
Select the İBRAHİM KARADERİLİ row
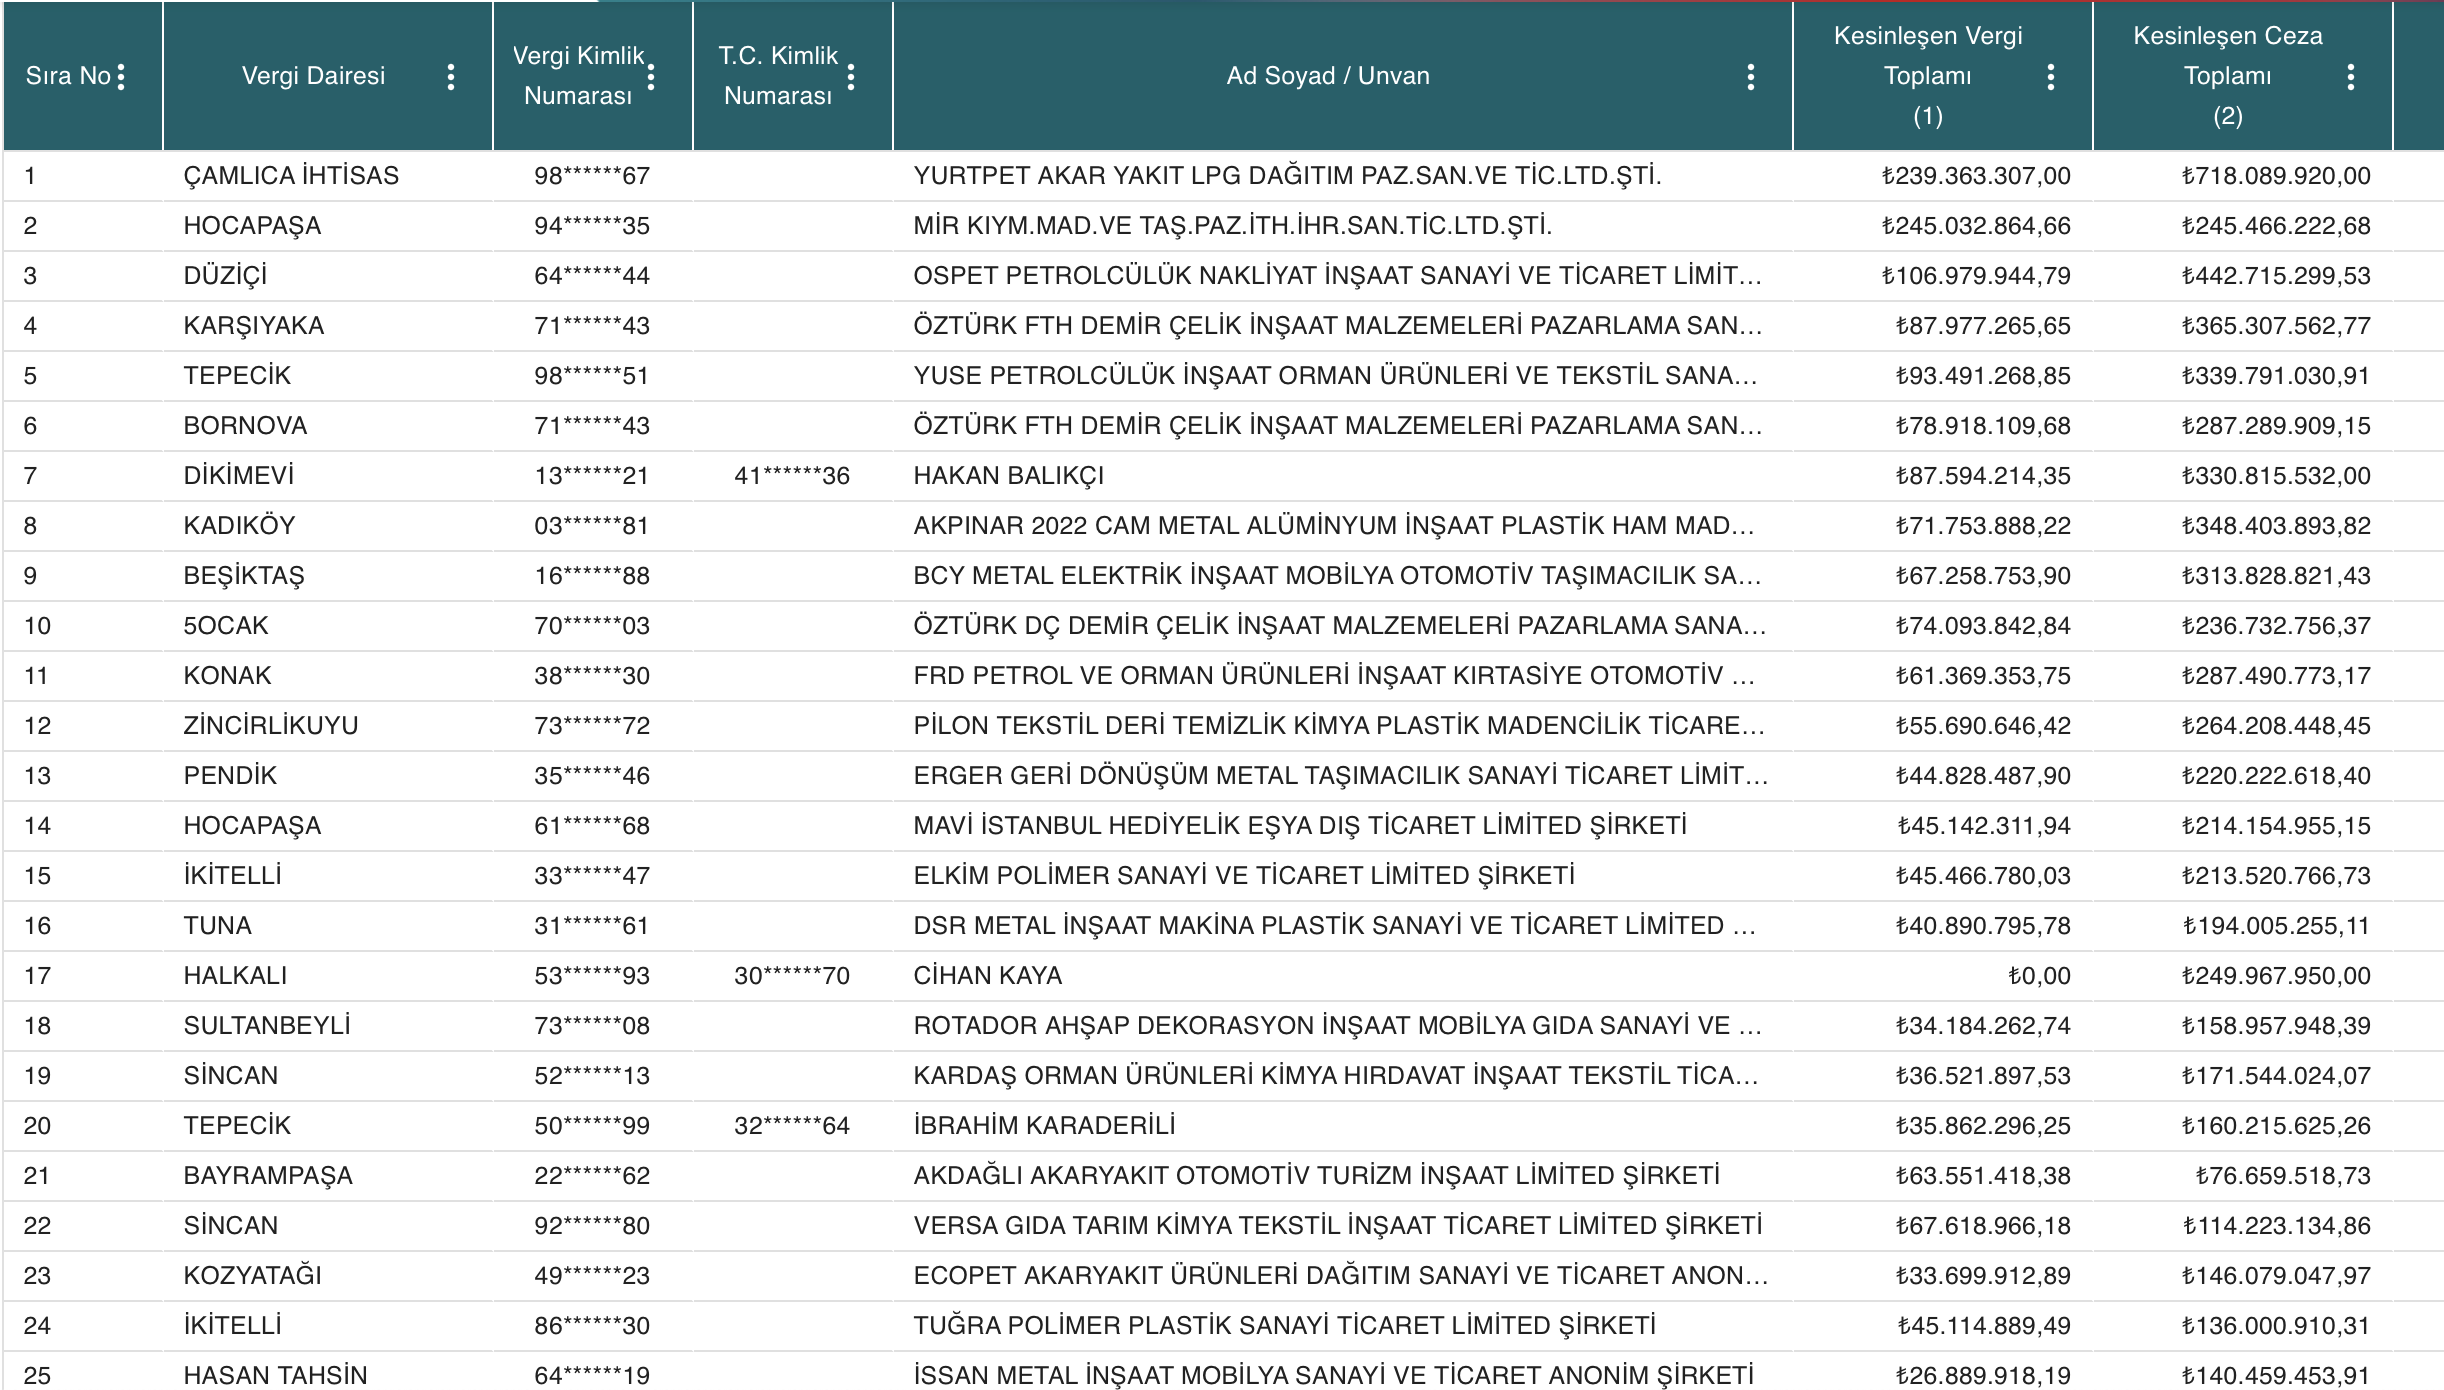click(1043, 1126)
